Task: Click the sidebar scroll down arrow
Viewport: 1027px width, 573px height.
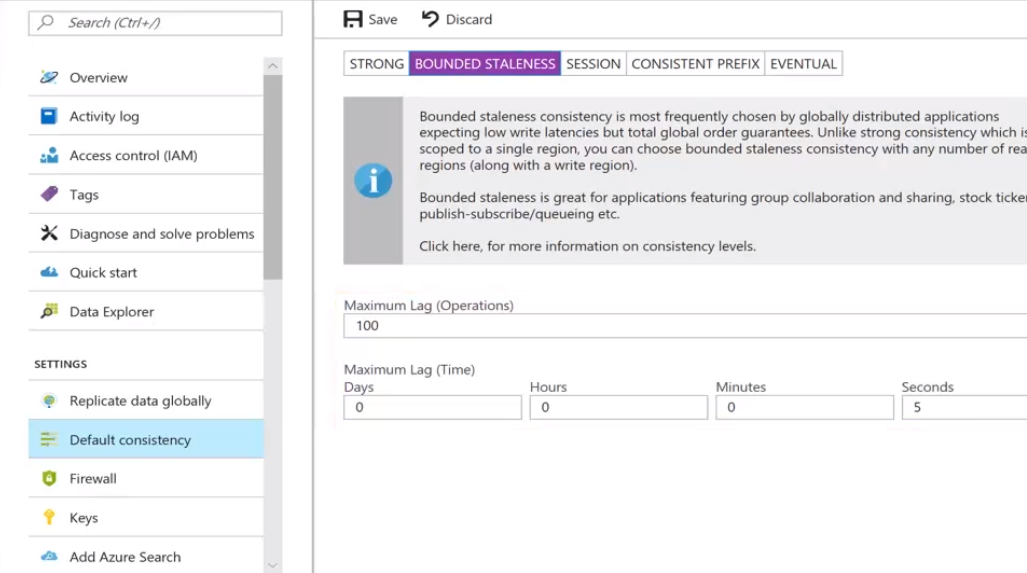Action: [x=273, y=565]
